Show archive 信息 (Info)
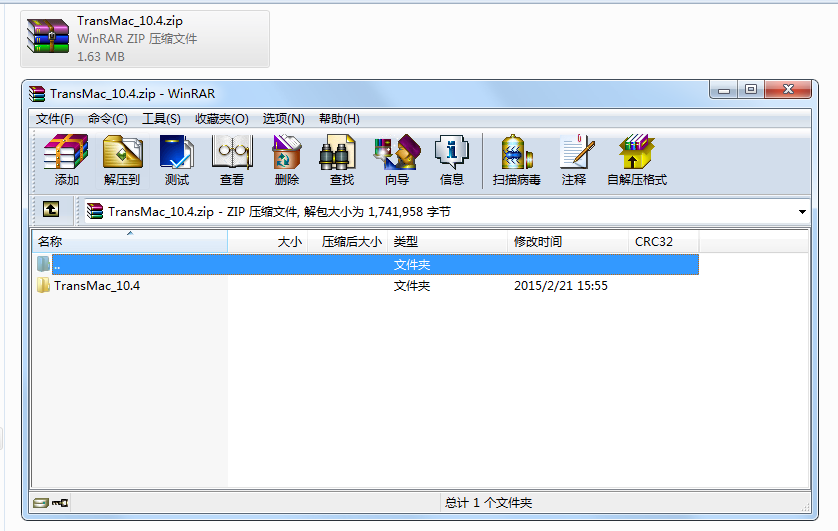The width and height of the screenshot is (838, 531). coord(452,160)
